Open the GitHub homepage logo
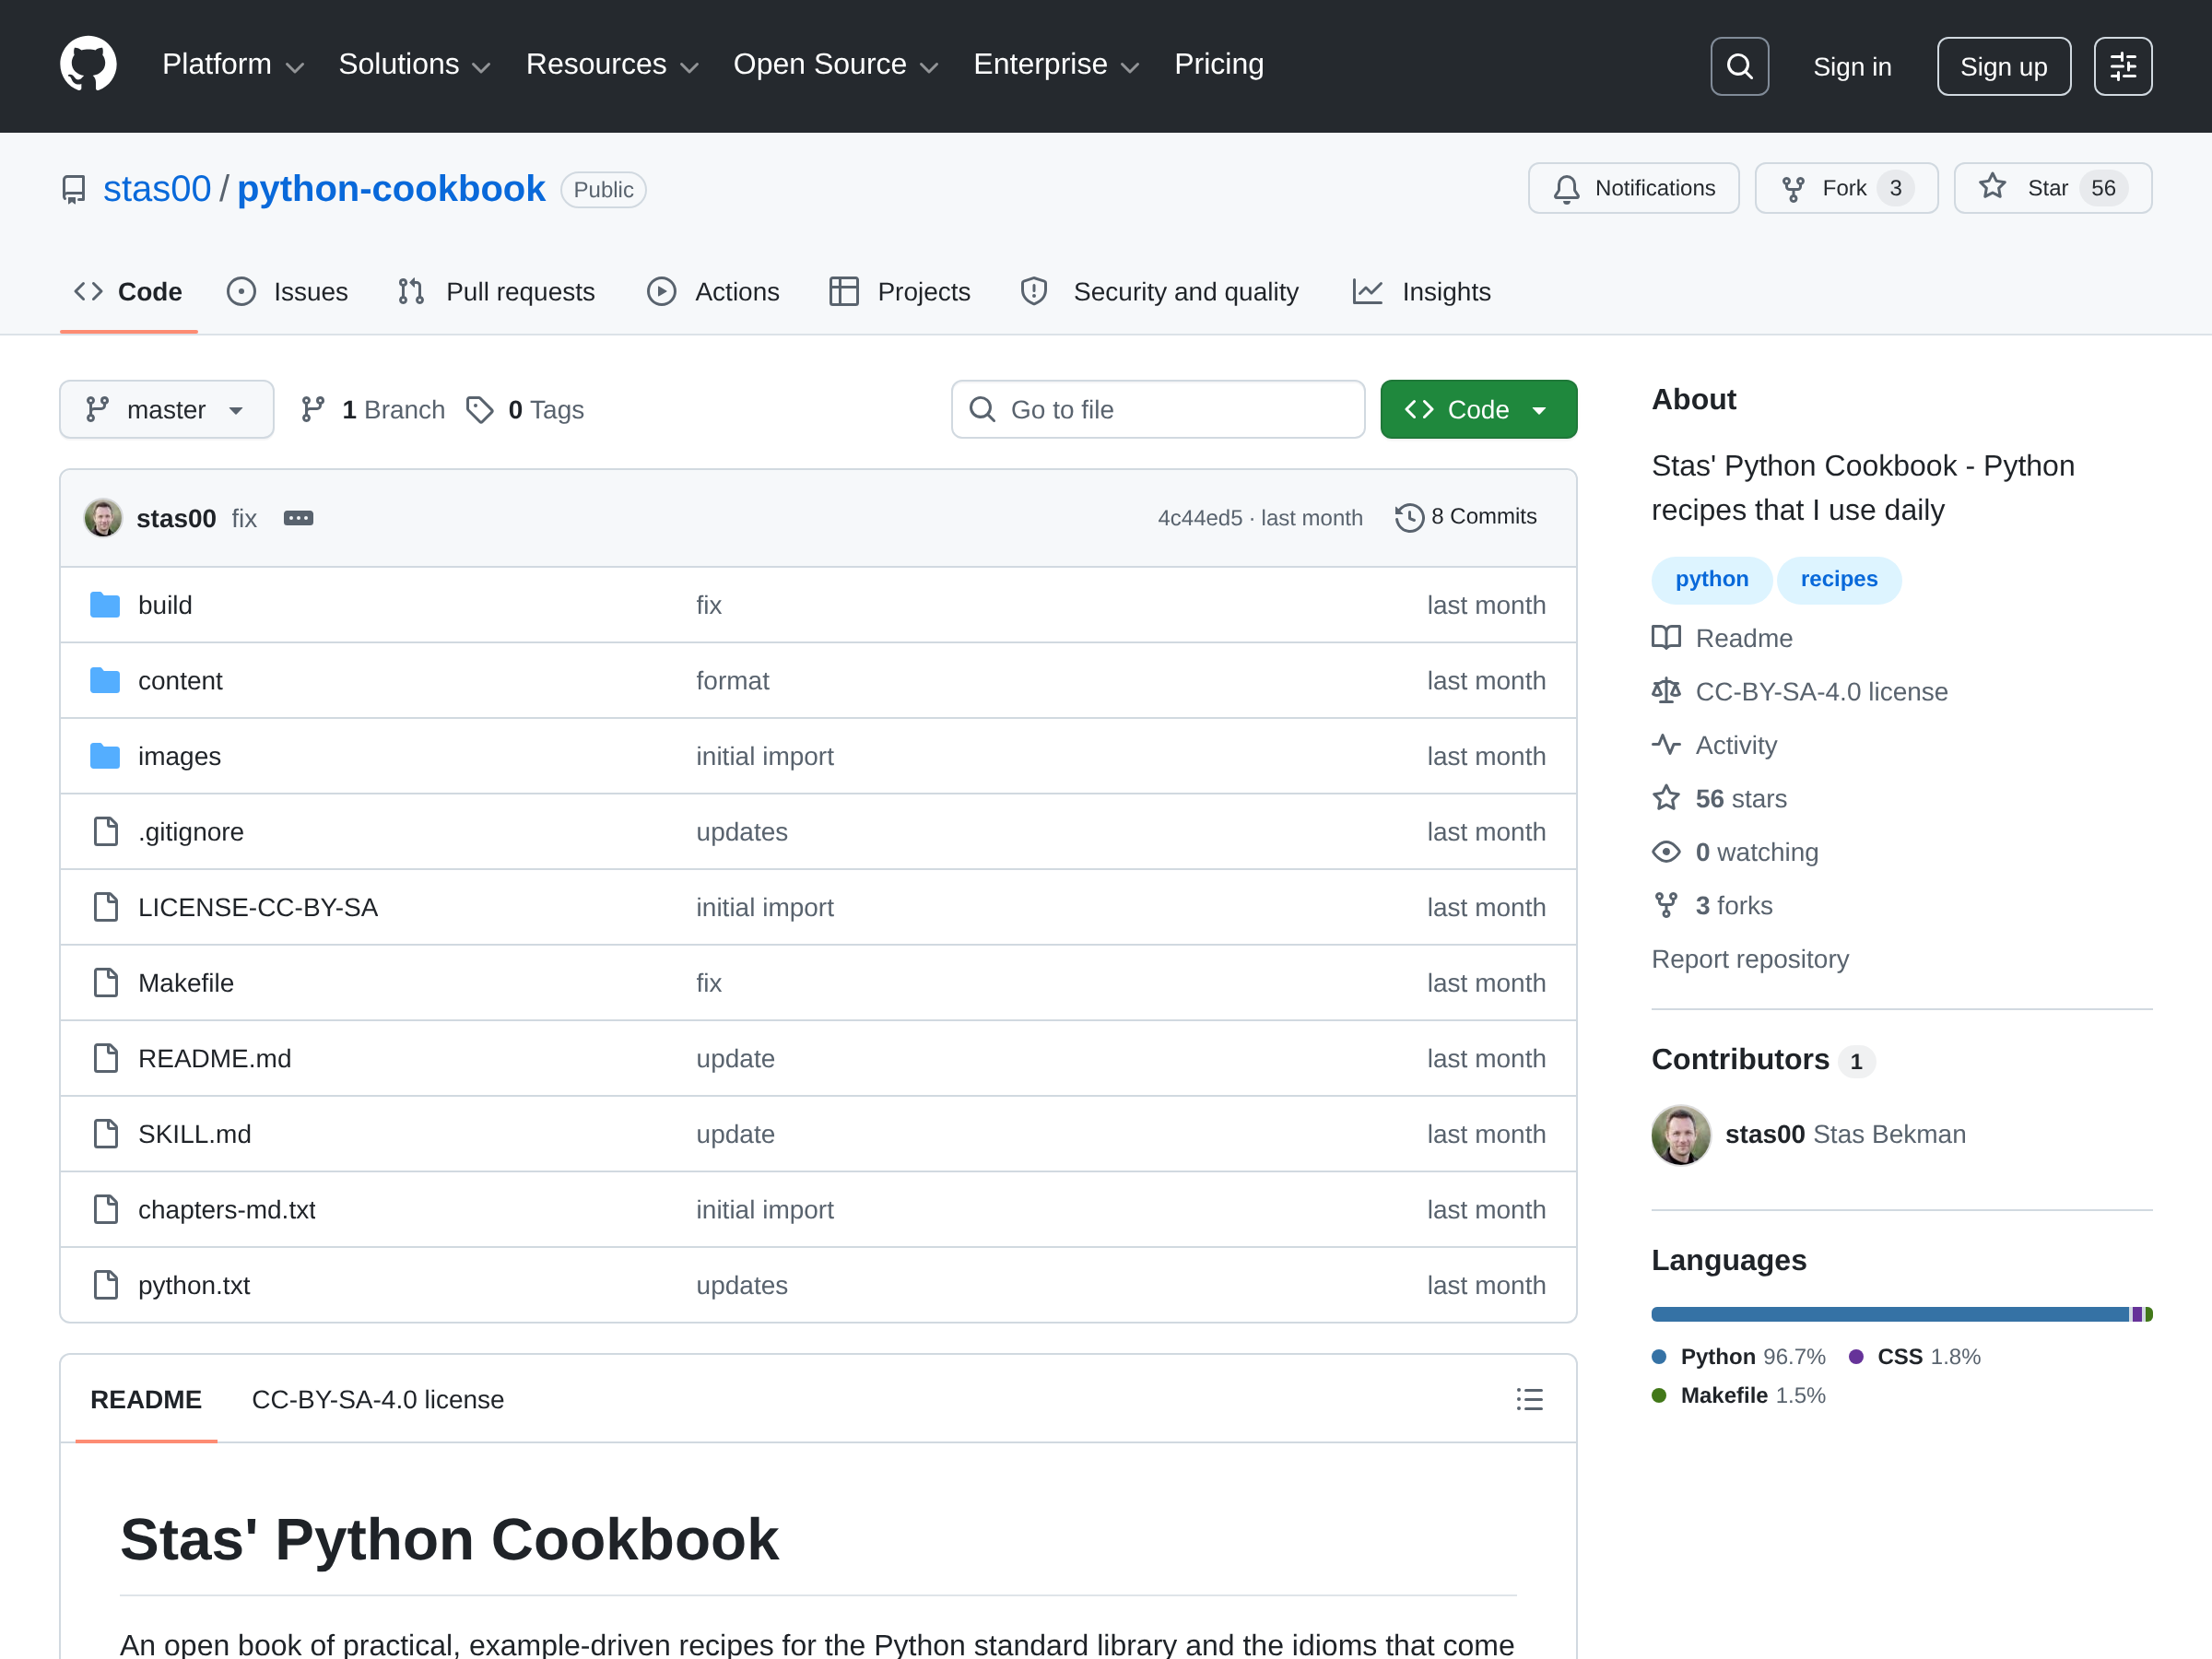2212x1659 pixels. click(x=88, y=65)
